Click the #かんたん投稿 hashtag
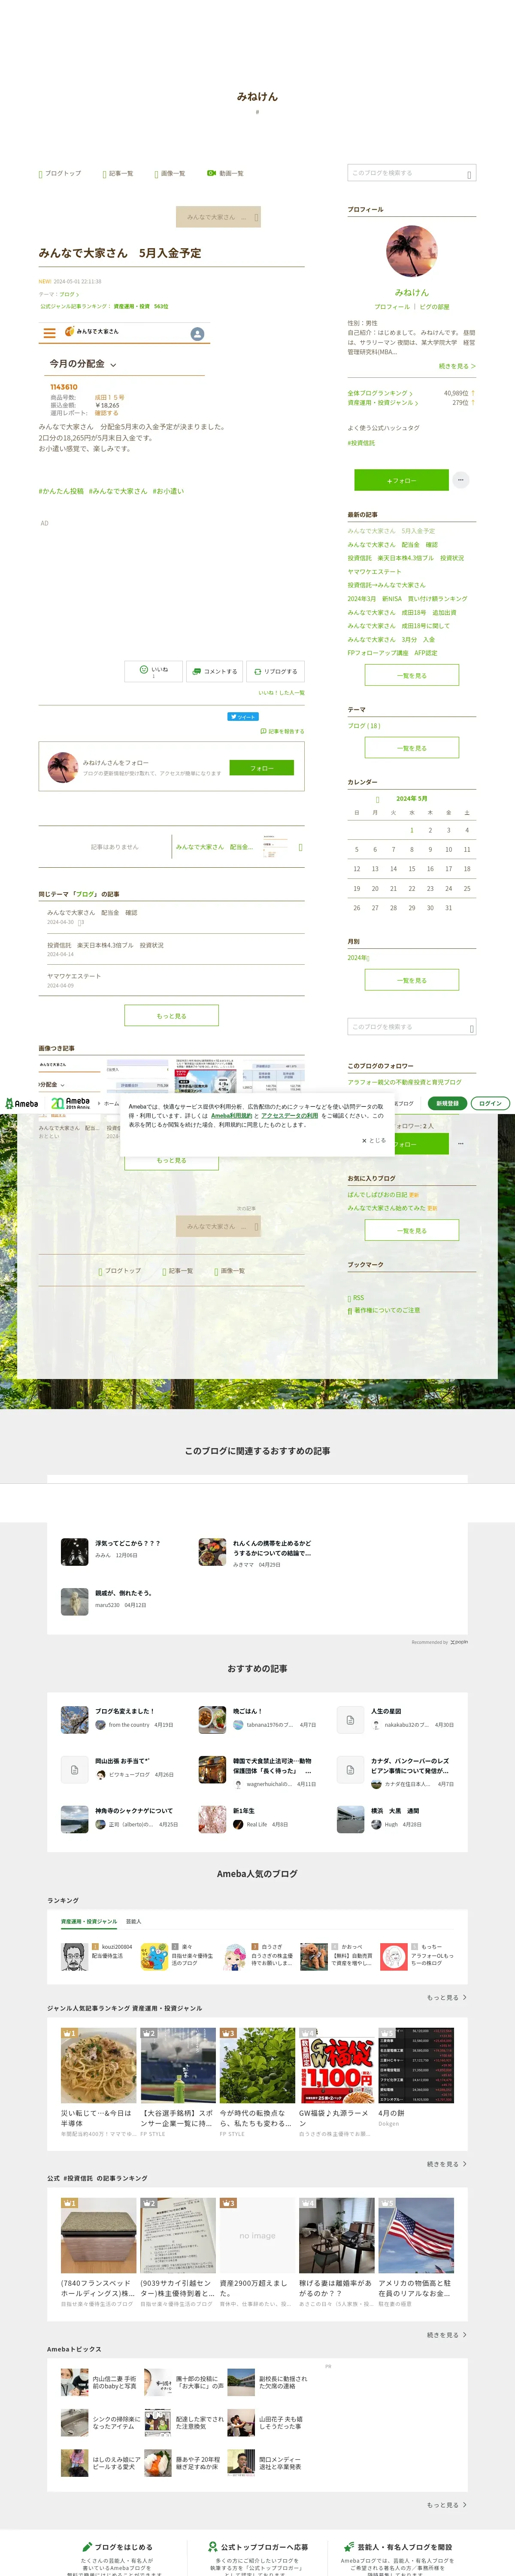The image size is (515, 2576). [61, 491]
